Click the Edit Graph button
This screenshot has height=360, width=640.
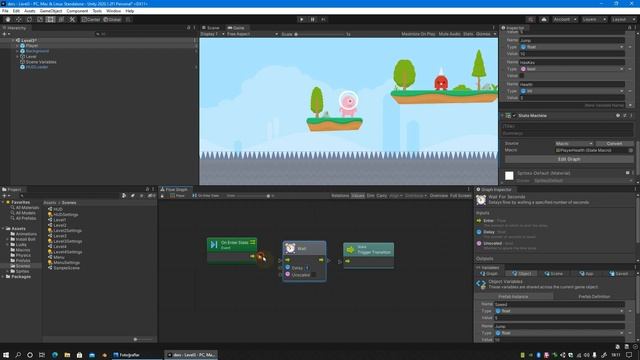(x=569, y=159)
